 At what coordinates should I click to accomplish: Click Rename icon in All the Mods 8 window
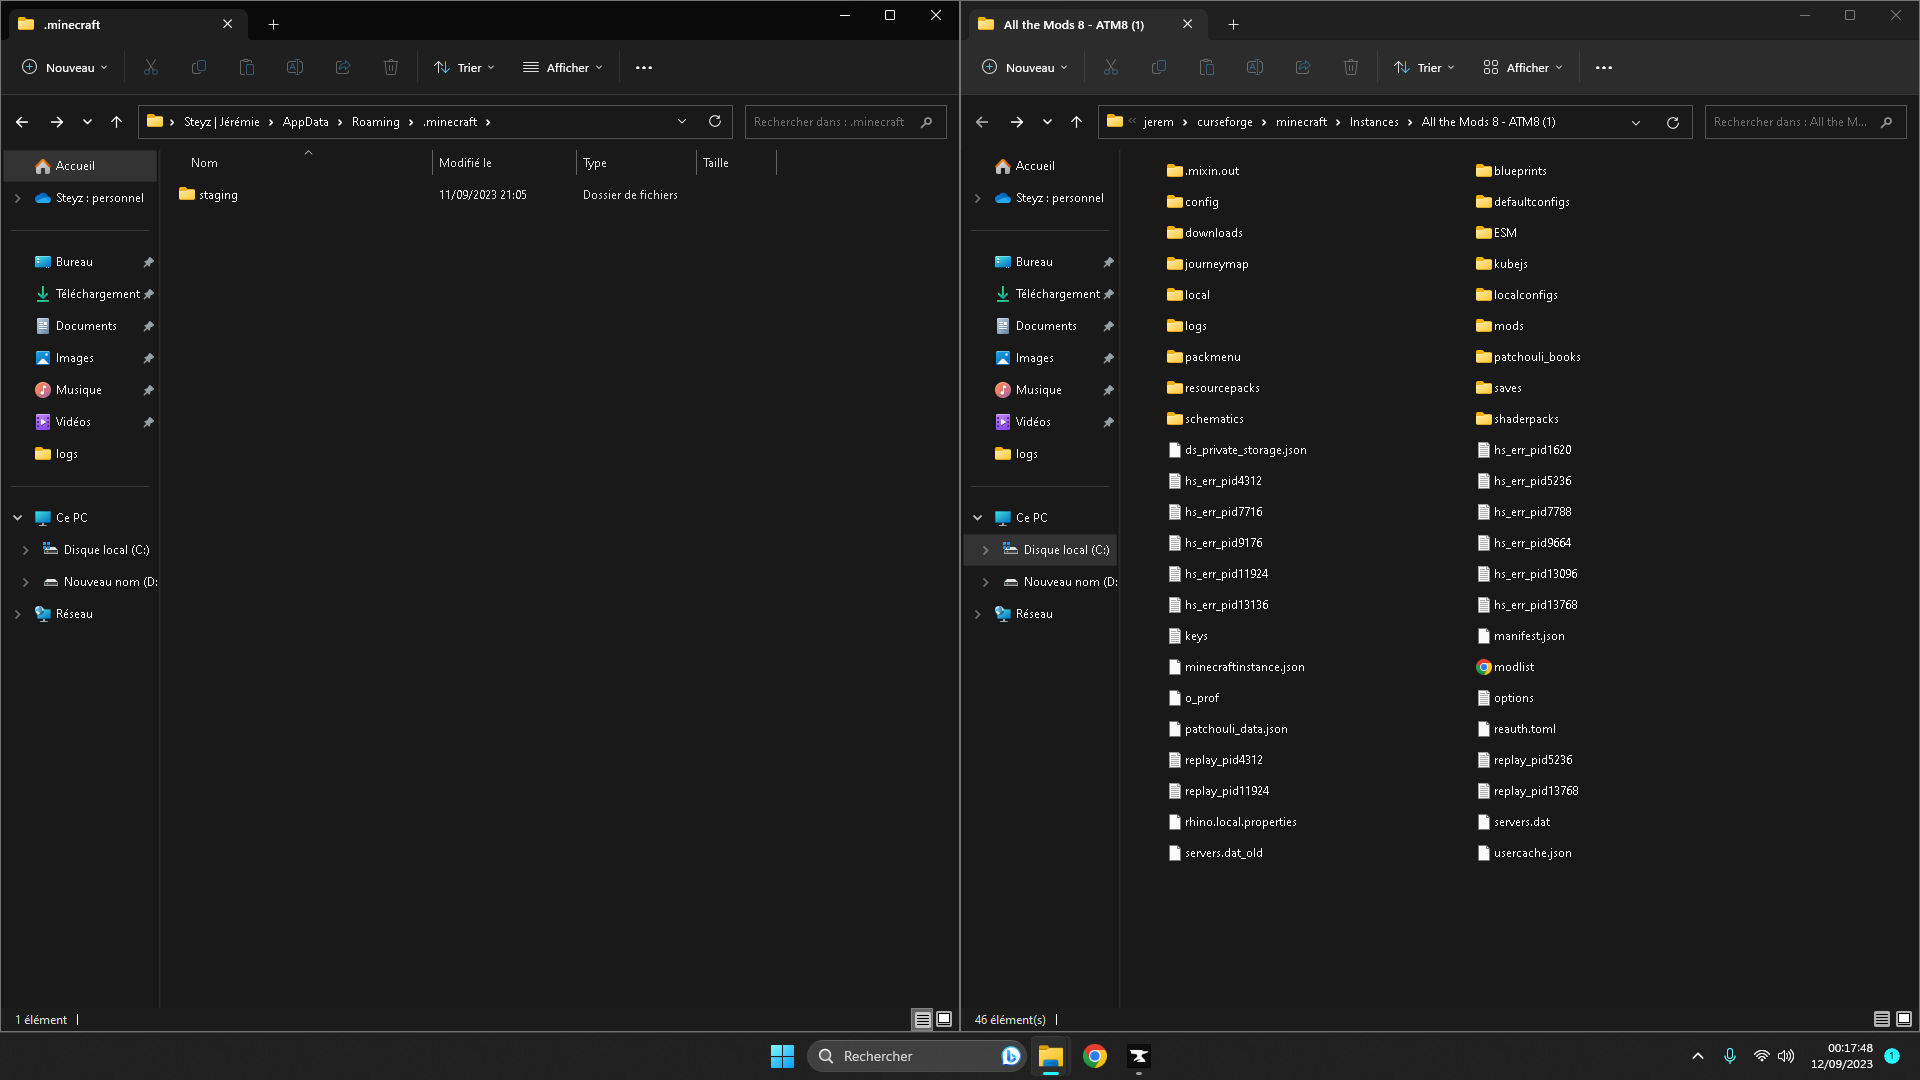point(1255,67)
